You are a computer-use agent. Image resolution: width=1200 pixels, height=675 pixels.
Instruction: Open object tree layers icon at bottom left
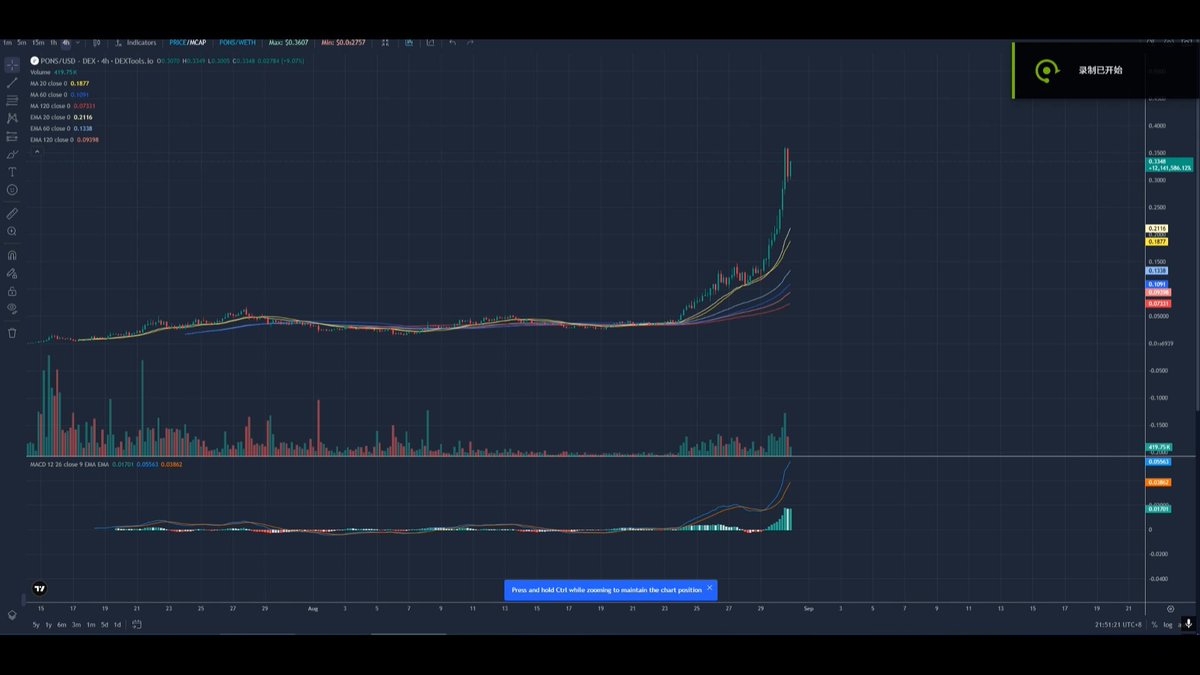[x=12, y=615]
